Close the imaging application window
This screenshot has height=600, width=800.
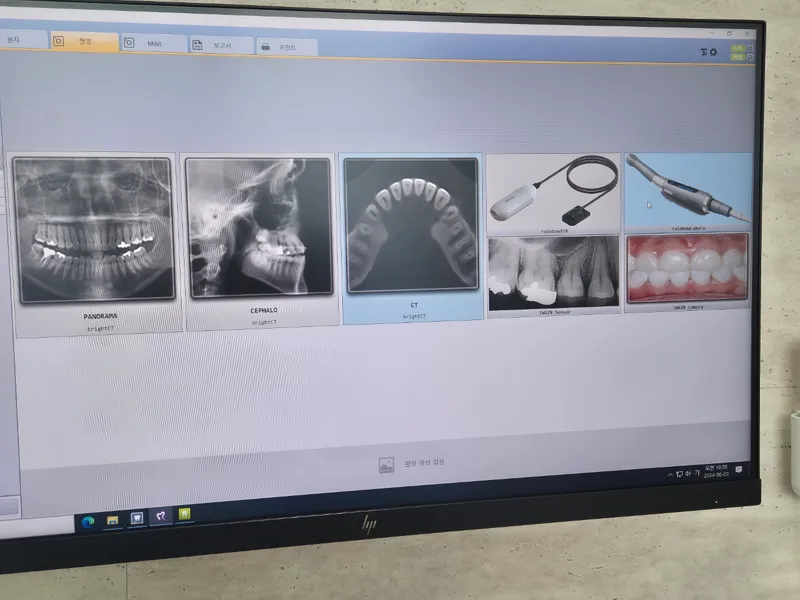747,34
